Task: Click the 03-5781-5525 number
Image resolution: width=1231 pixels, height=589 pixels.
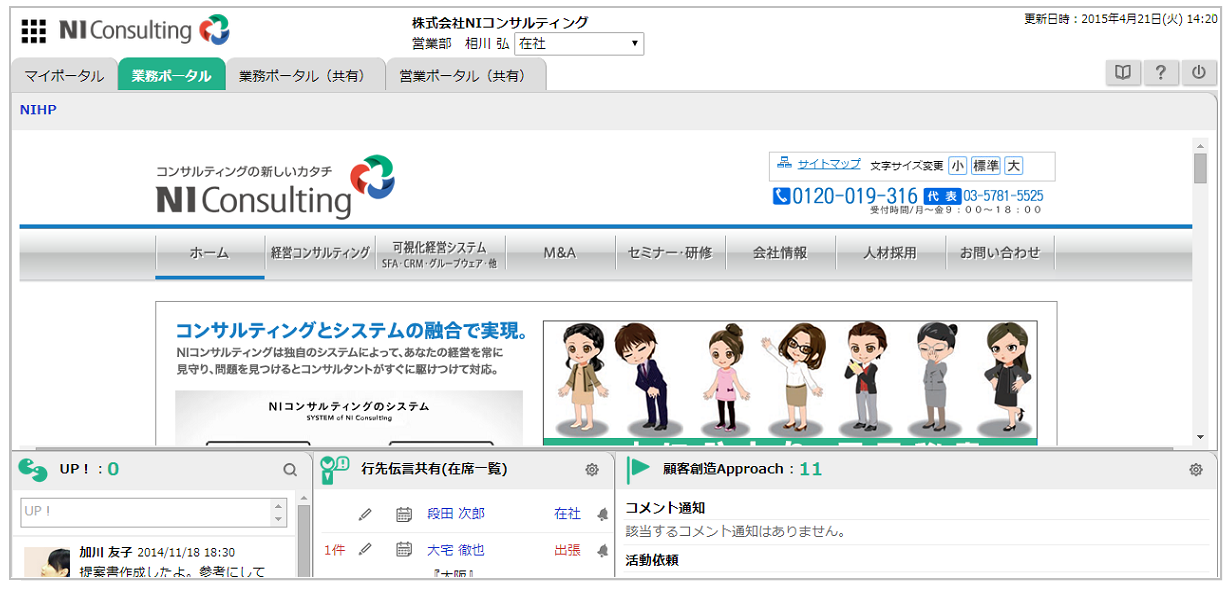Action: (x=1003, y=196)
